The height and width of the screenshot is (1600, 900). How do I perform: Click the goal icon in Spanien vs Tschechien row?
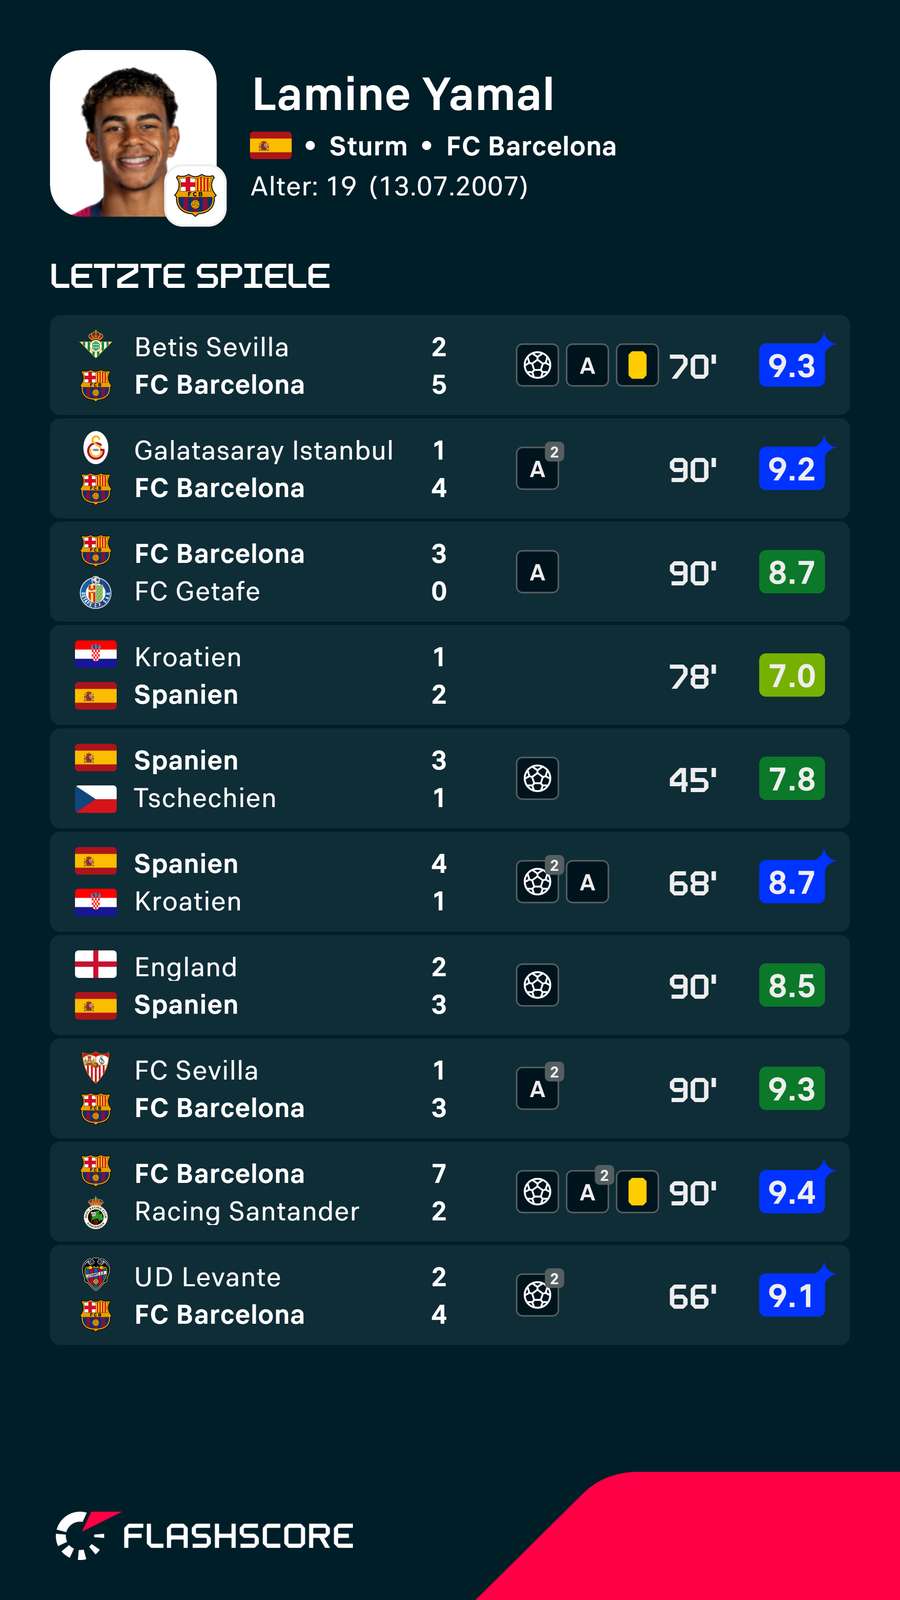537,779
